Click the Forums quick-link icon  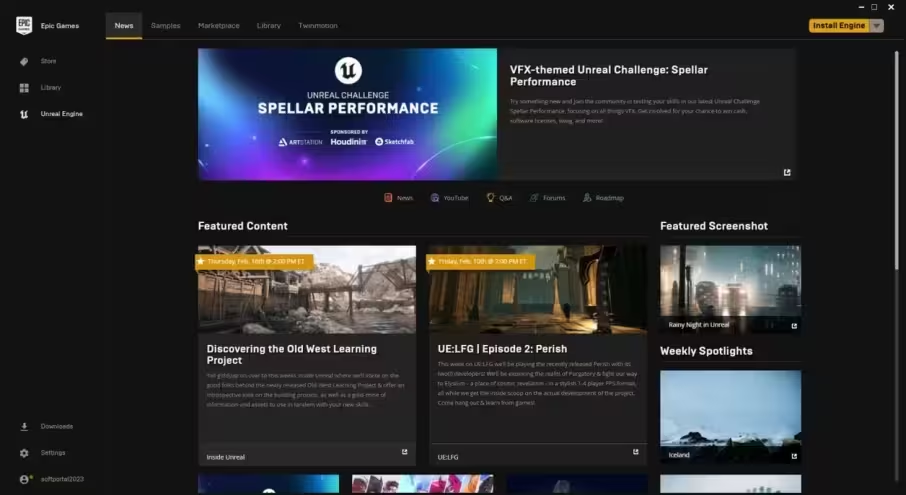tap(534, 198)
